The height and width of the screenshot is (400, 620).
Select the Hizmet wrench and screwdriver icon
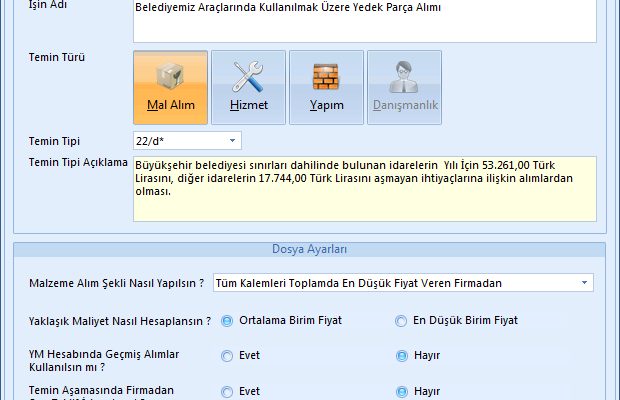point(248,87)
